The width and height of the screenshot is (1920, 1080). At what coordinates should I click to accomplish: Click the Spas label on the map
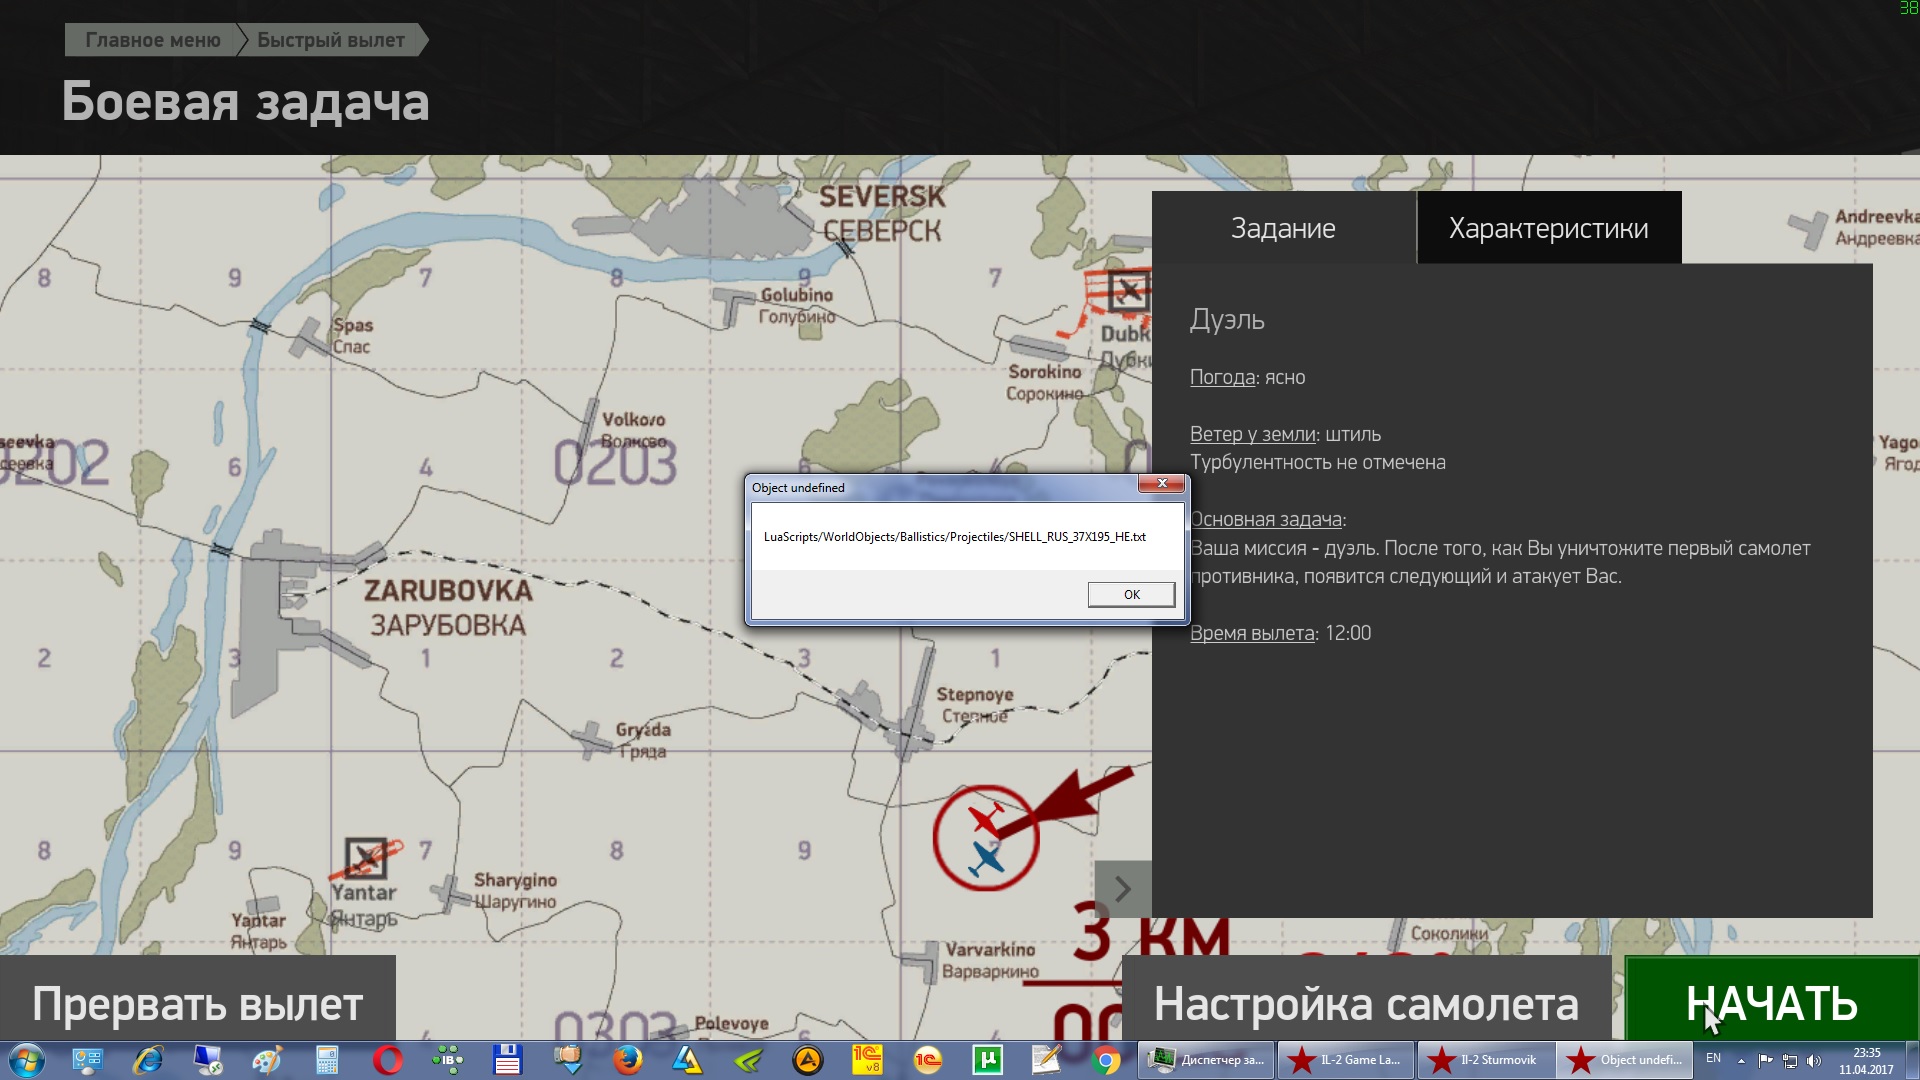353,326
